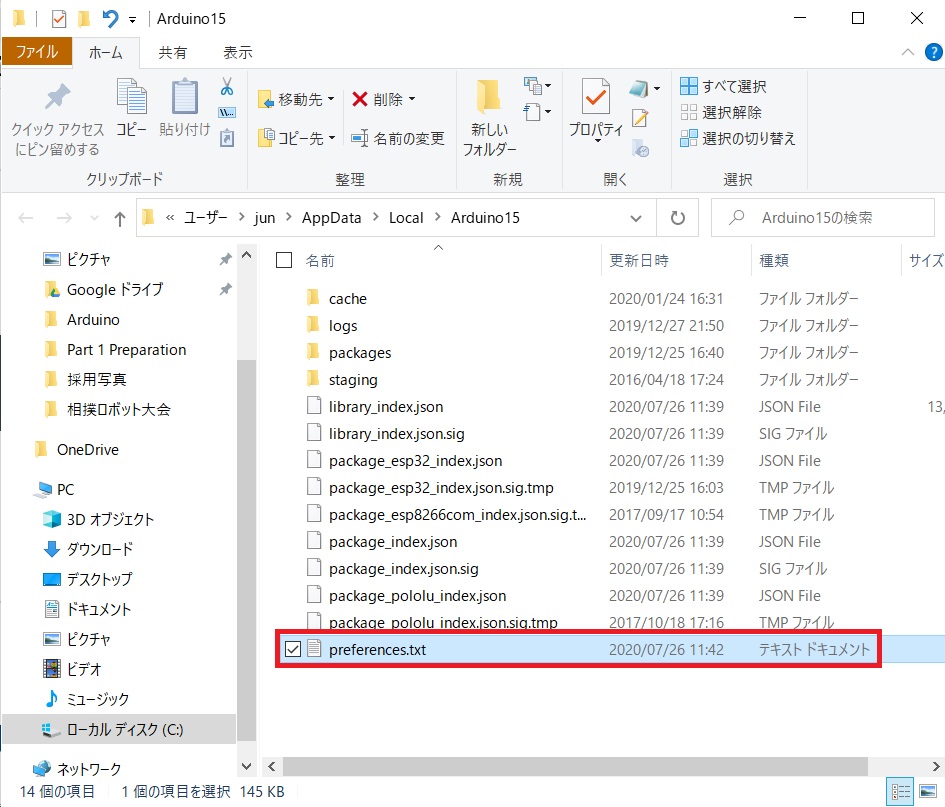Click the Edit file icon in Open group
This screenshot has height=807, width=945.
pyautogui.click(x=639, y=118)
